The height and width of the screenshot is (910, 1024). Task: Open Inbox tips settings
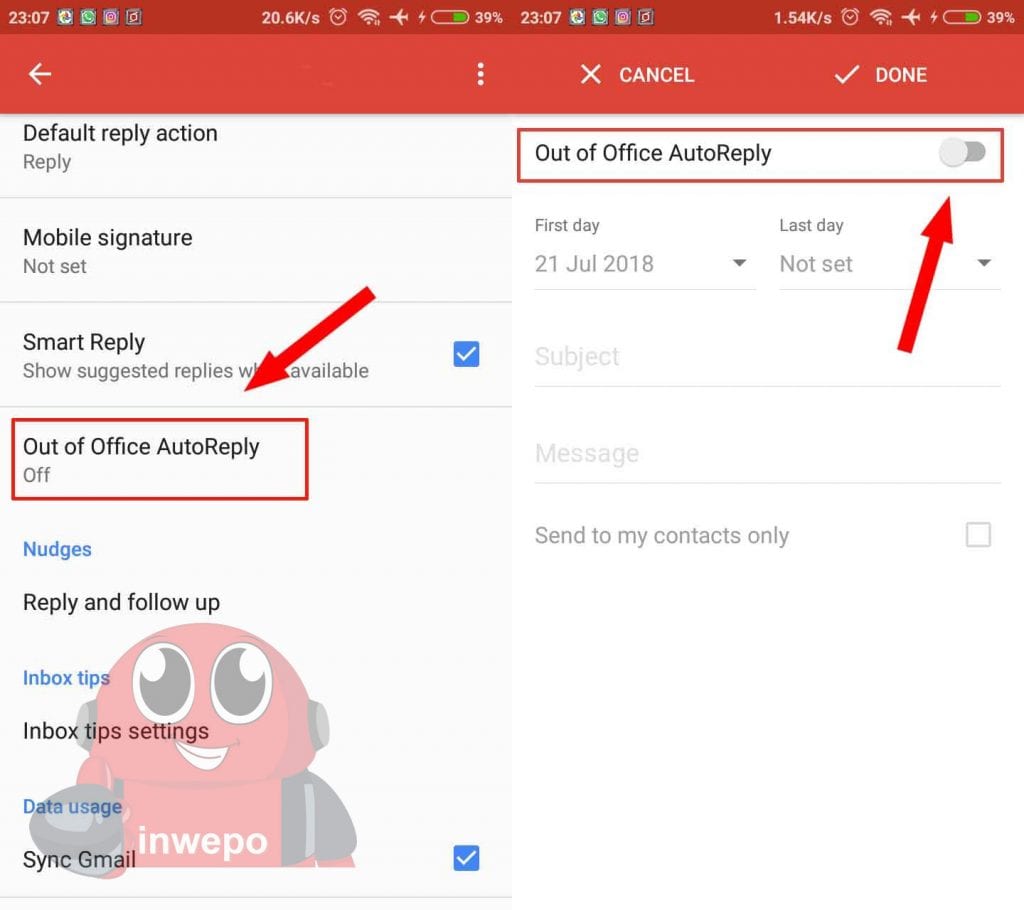click(256, 730)
